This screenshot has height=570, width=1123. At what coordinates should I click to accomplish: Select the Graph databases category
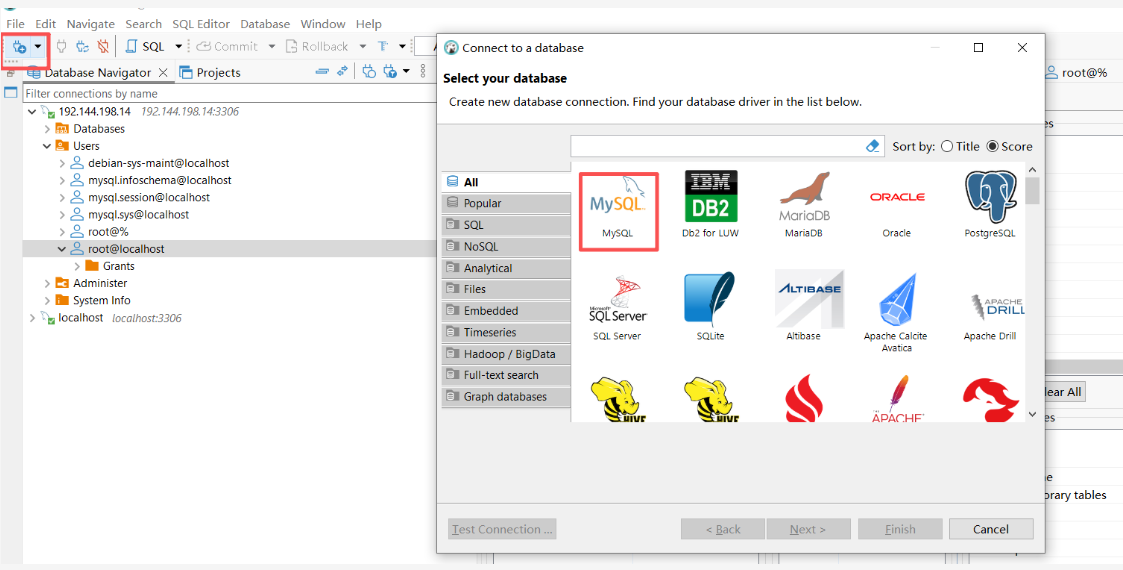point(506,397)
